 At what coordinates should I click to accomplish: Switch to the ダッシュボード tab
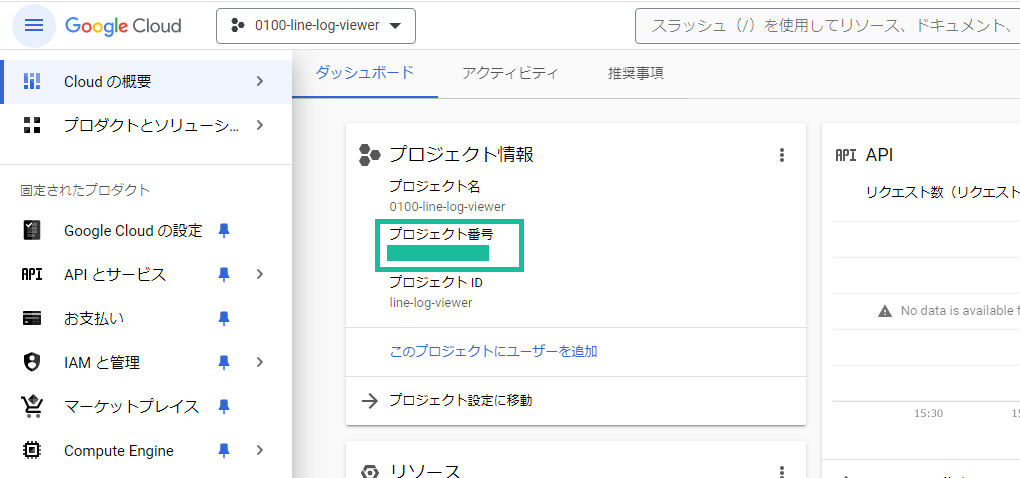[x=364, y=73]
